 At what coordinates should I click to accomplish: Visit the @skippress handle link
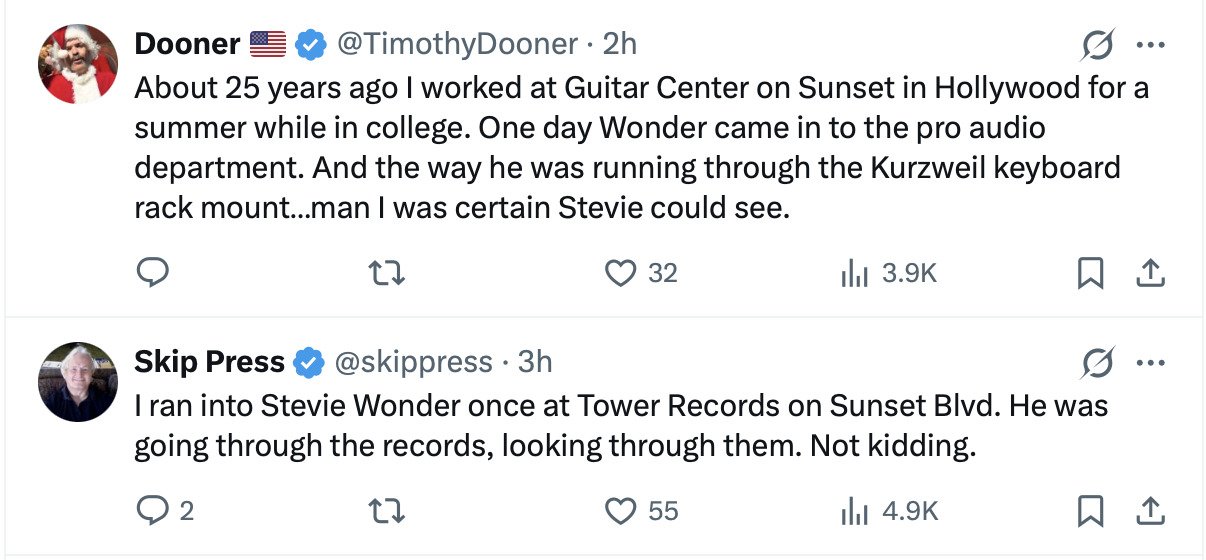(414, 361)
